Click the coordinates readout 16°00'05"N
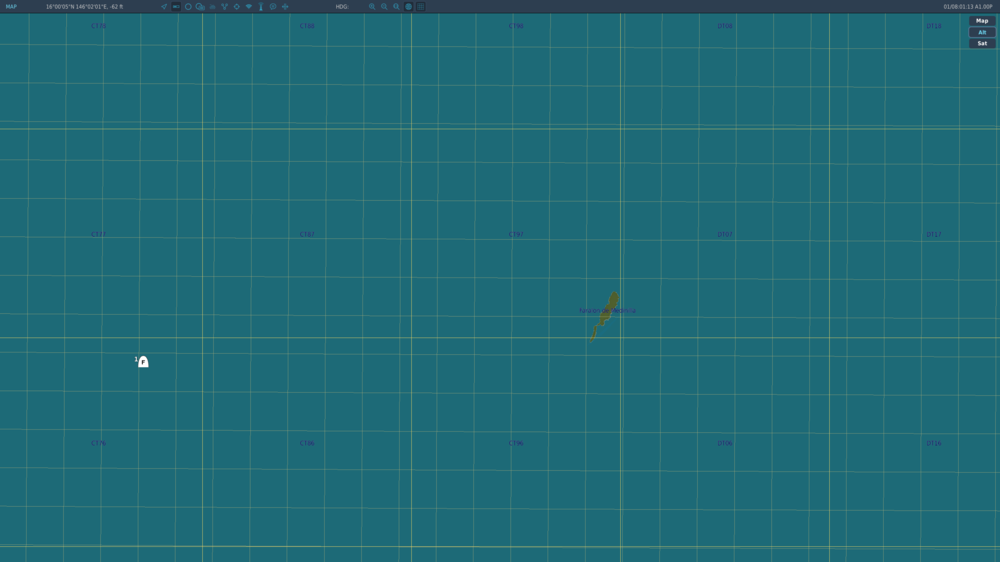Image resolution: width=1000 pixels, height=562 pixels. pos(84,6)
